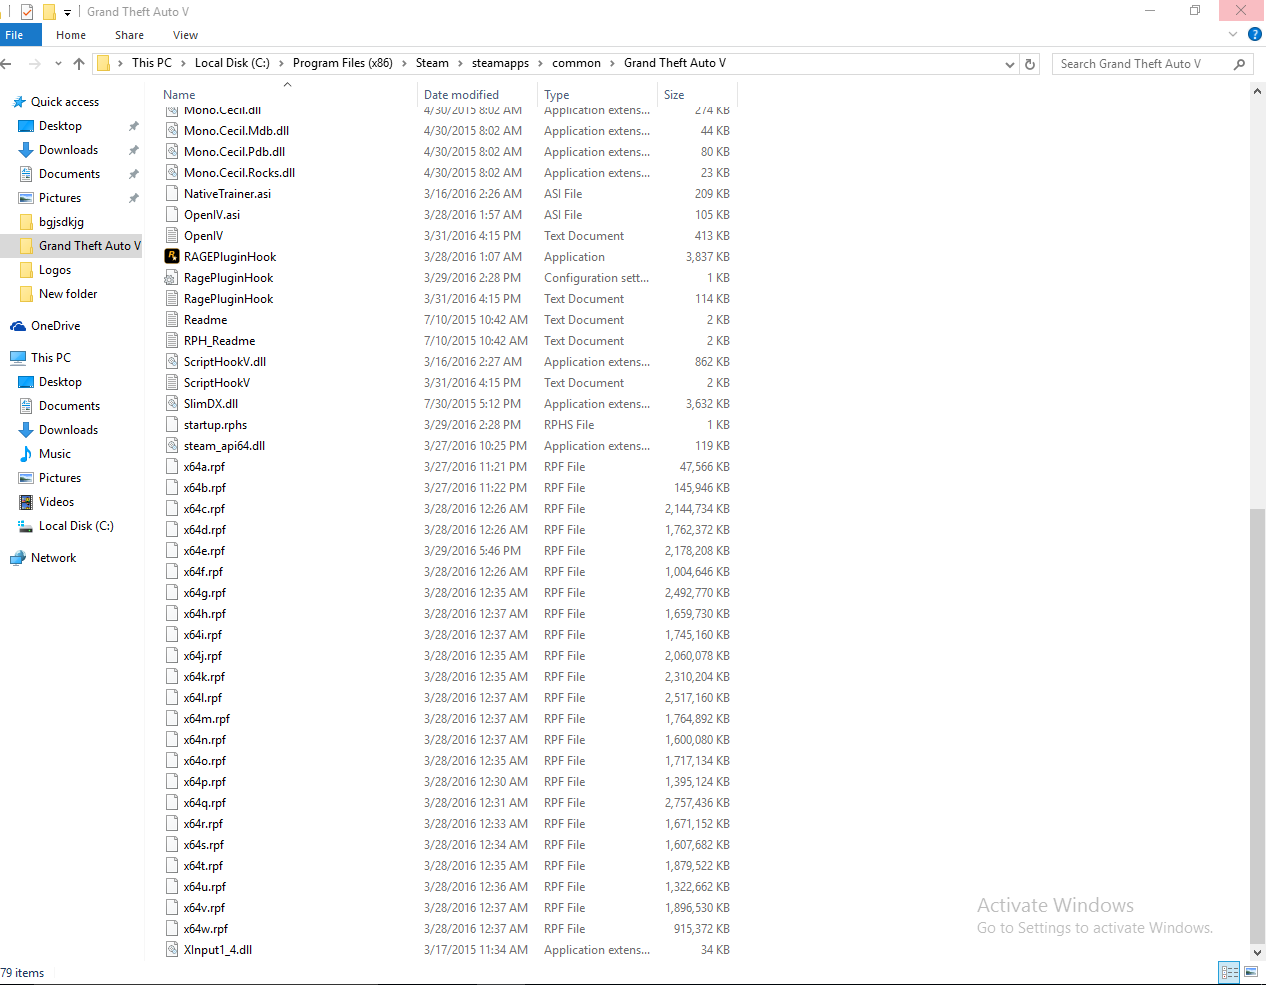Open Videos under This PC
The image size is (1266, 985).
[56, 502]
